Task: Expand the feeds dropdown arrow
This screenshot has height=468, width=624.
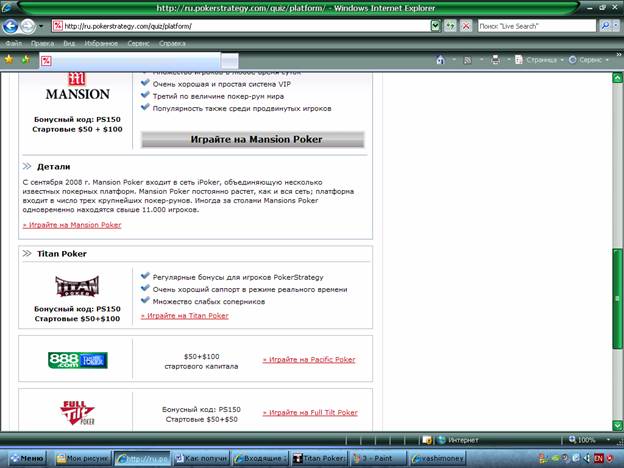Action: 481,60
